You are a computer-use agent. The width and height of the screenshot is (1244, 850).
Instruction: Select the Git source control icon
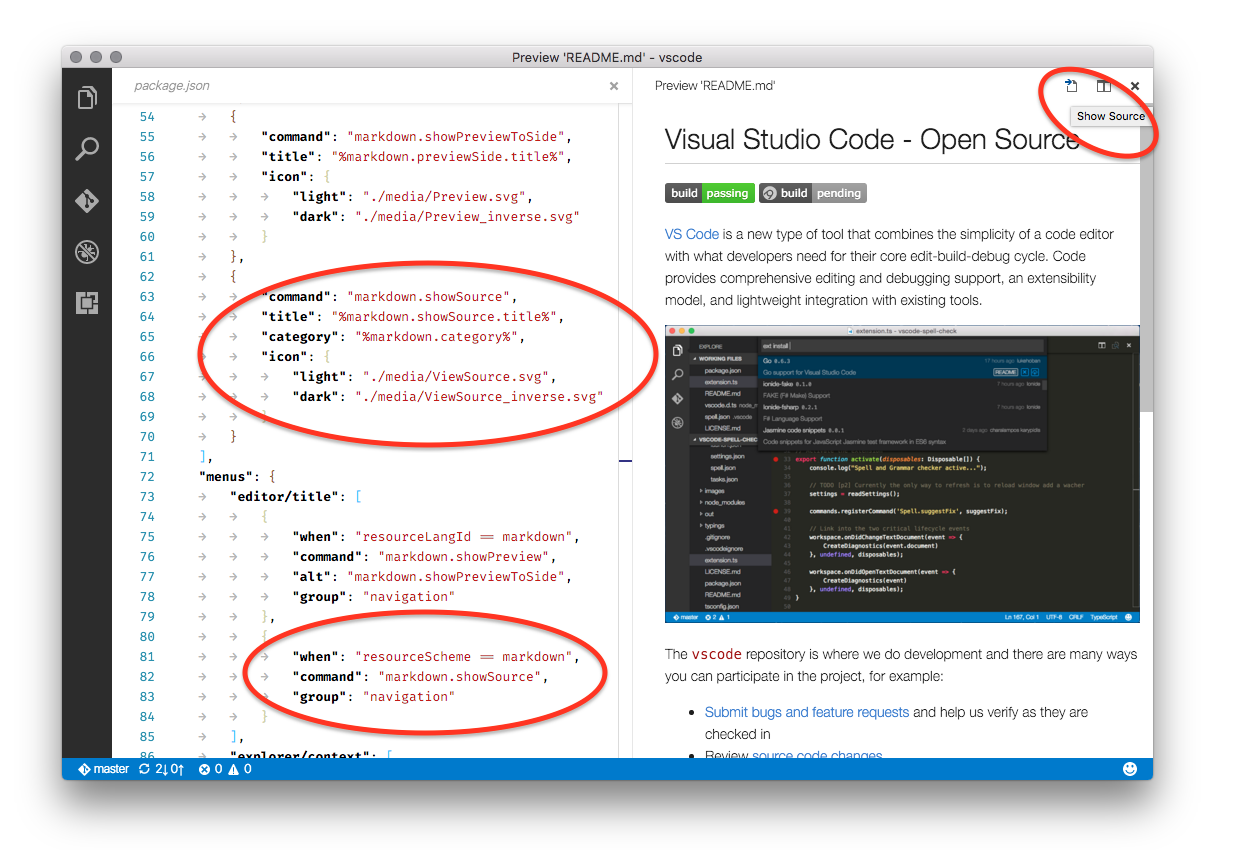pyautogui.click(x=86, y=200)
